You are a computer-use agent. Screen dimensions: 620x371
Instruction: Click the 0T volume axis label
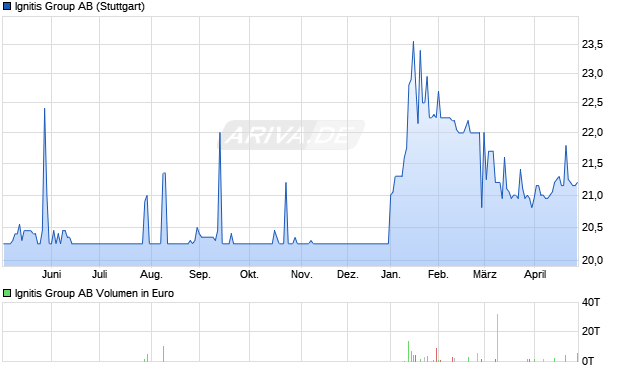(588, 361)
